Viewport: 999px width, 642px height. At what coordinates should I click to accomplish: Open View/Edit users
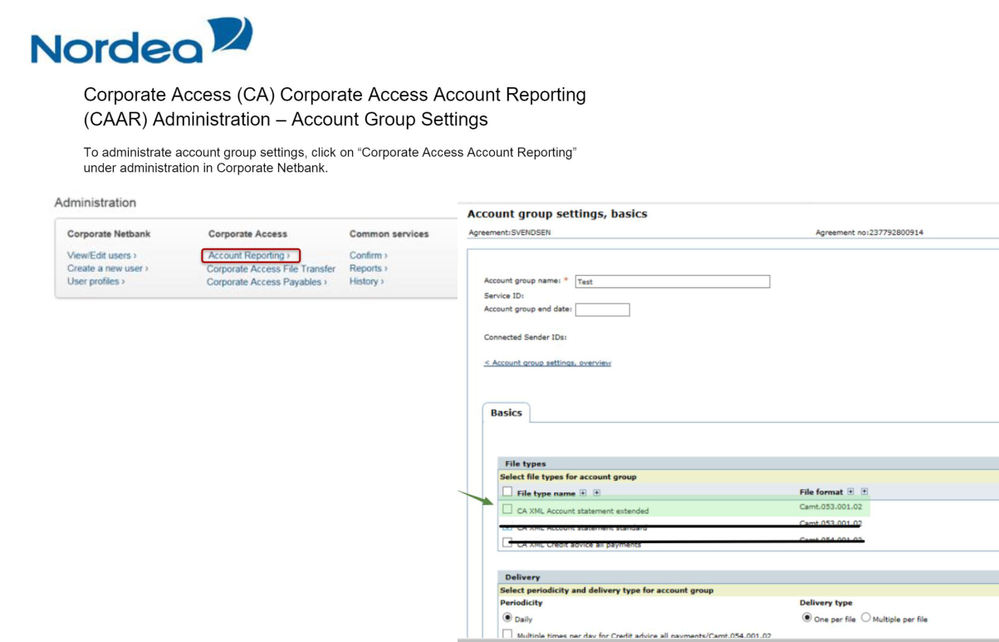[x=102, y=255]
